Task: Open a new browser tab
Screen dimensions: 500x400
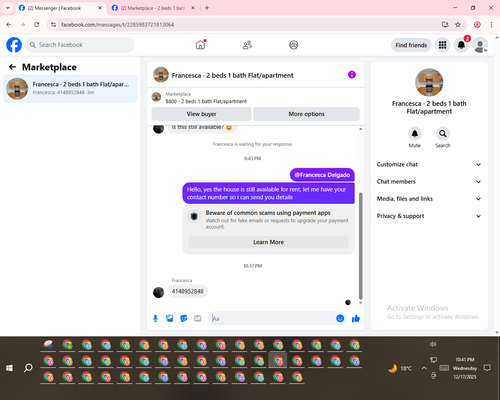Action: pos(207,8)
